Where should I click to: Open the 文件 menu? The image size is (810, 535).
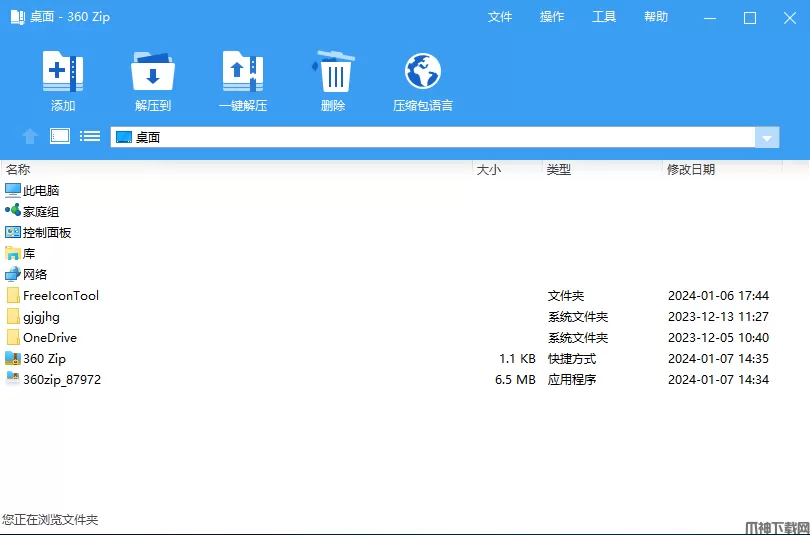[500, 17]
